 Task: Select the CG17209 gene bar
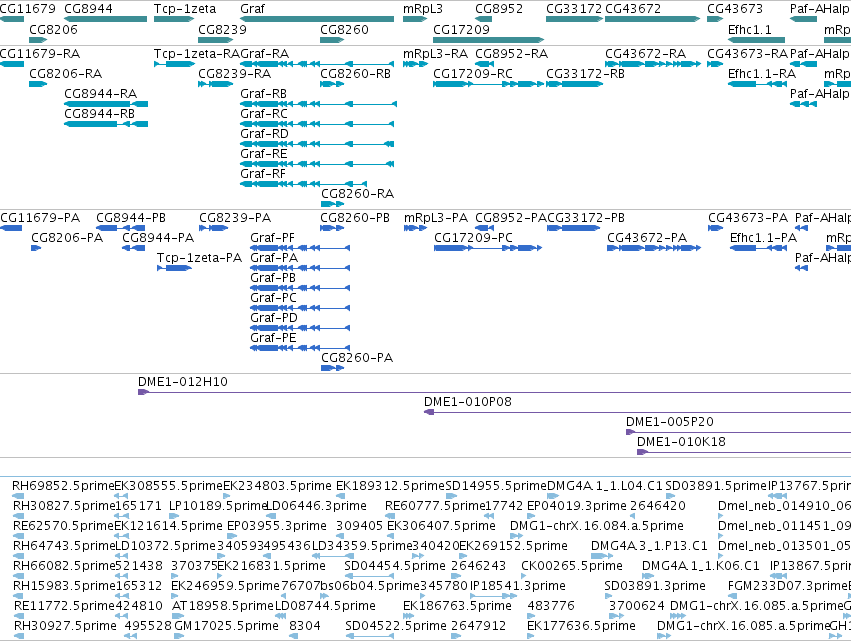coord(488,40)
